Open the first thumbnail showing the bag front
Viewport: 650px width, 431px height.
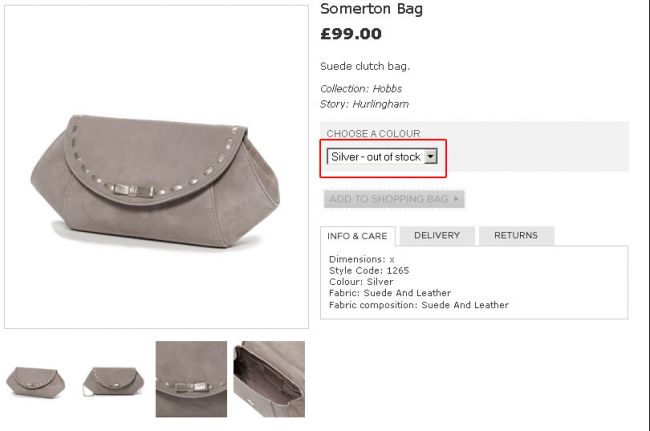click(37, 380)
